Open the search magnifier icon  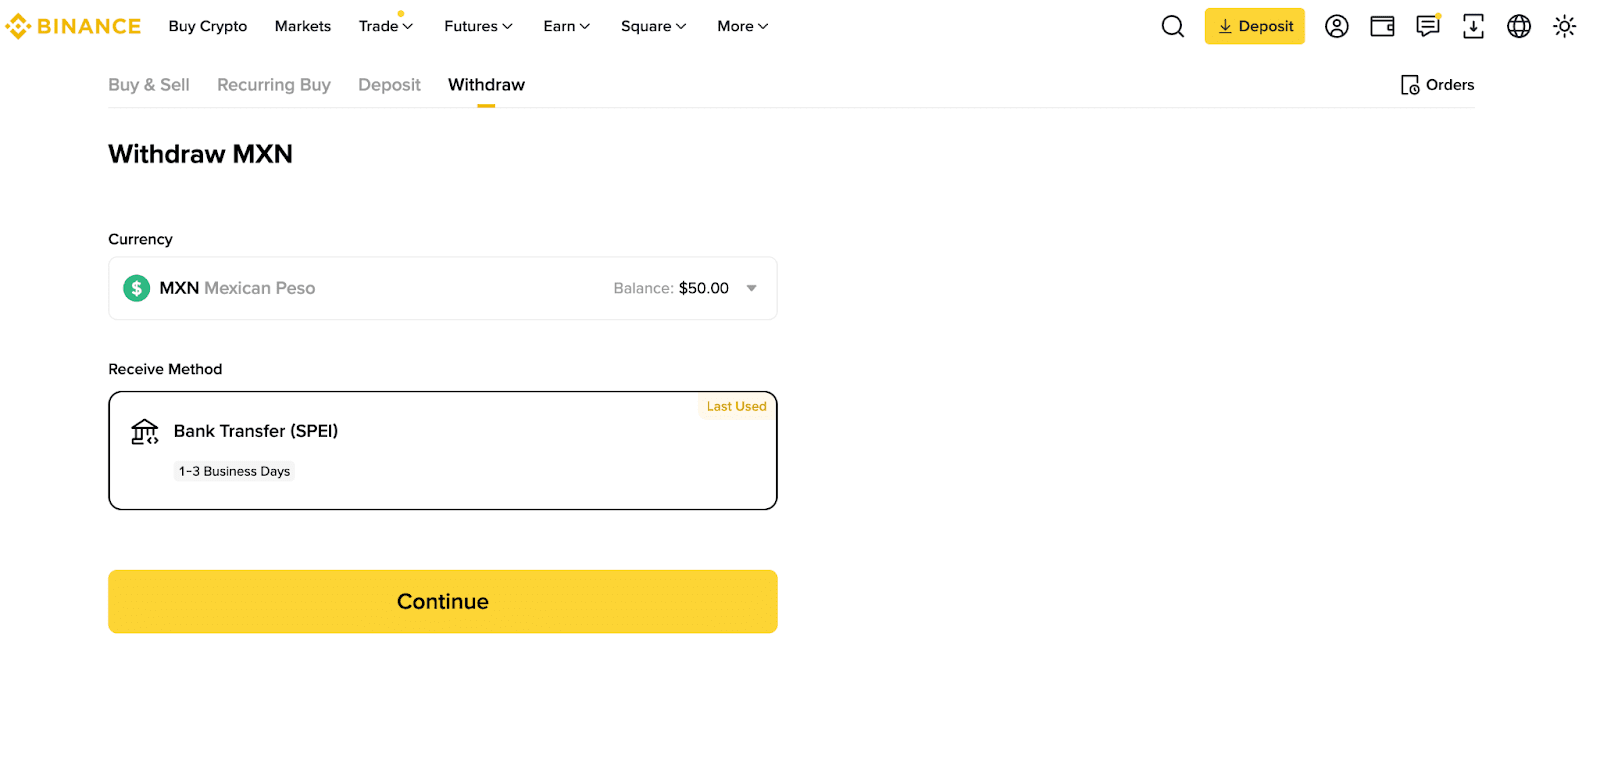[x=1172, y=26]
